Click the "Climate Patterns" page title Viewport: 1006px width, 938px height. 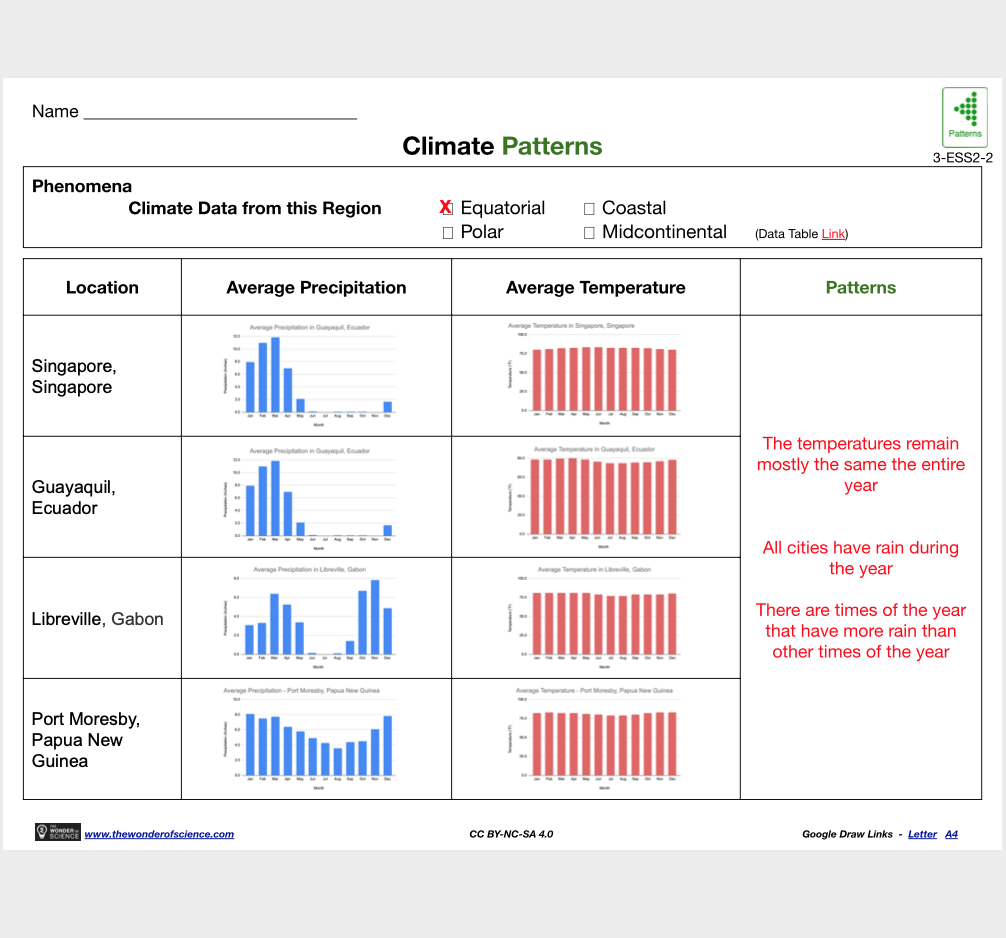point(502,146)
